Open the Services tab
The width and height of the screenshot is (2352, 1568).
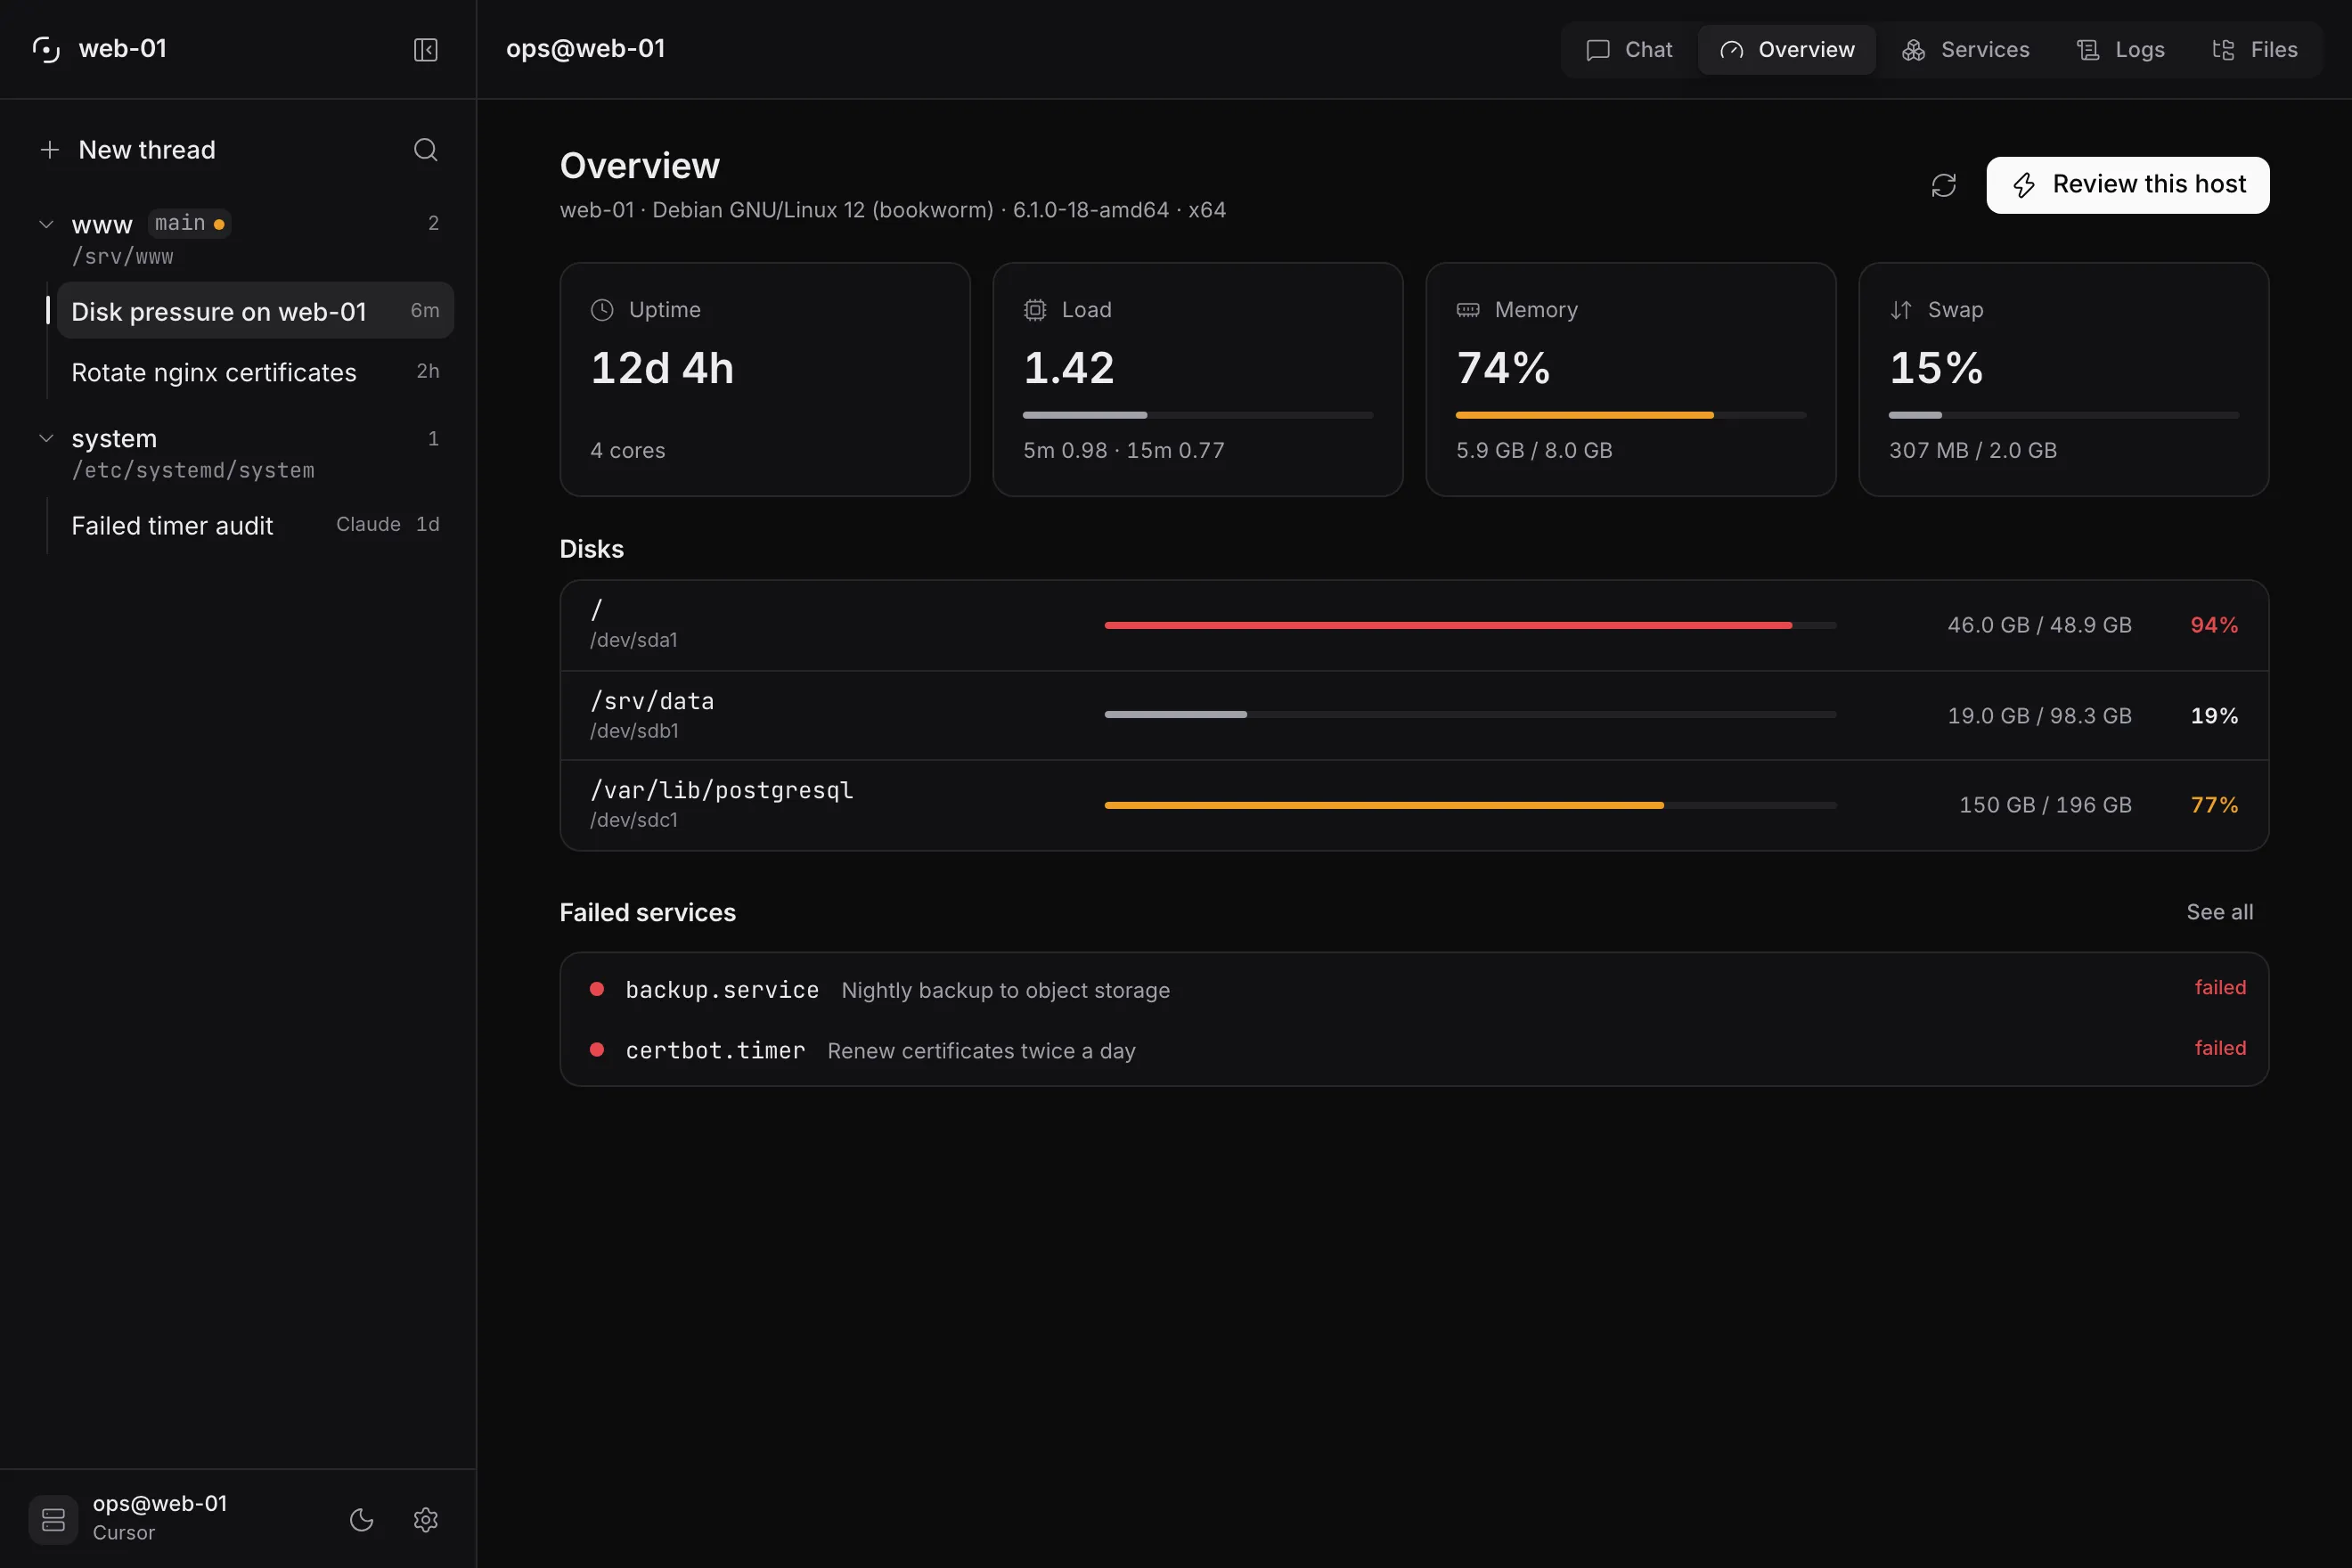pyautogui.click(x=1966, y=50)
